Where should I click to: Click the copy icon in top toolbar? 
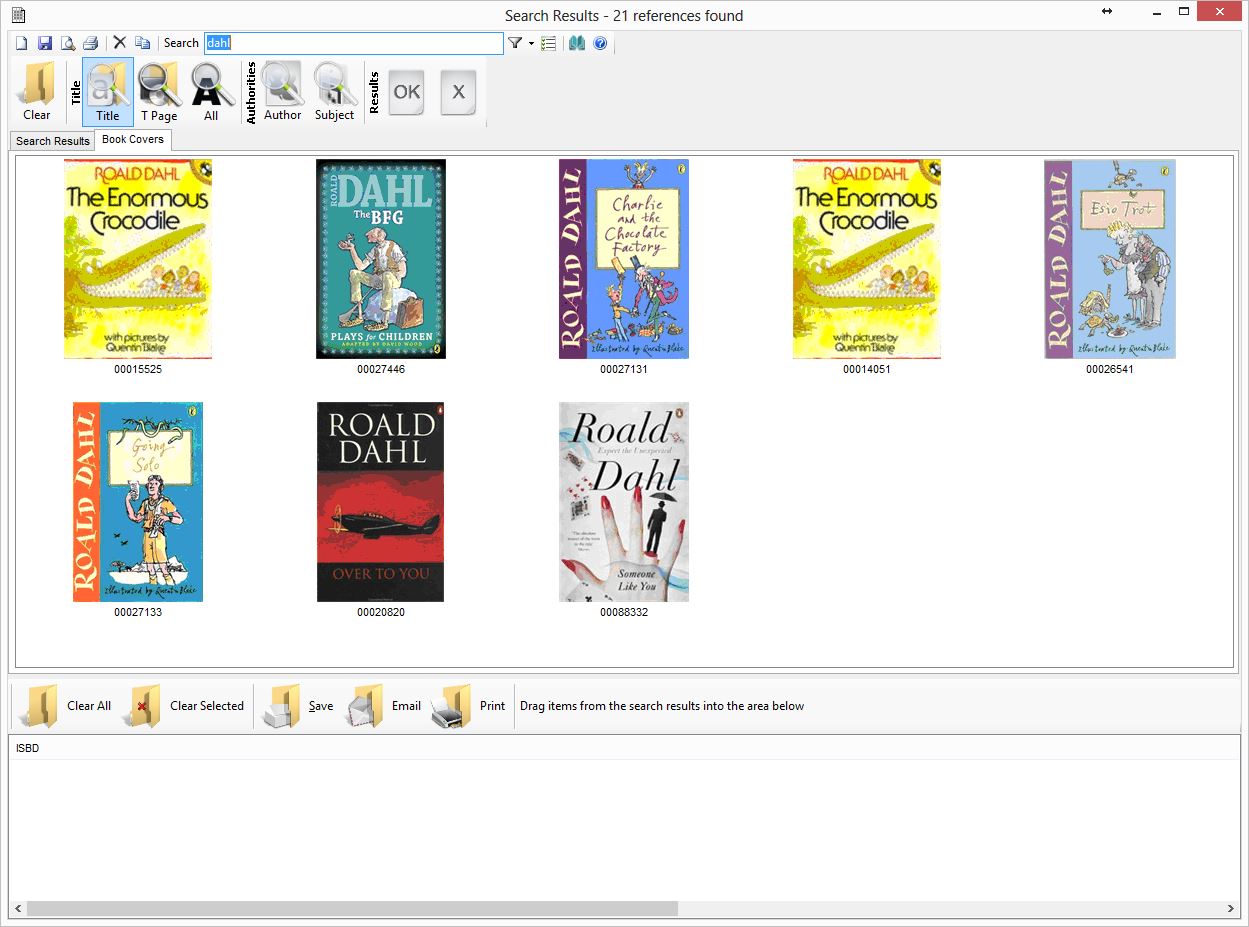(142, 43)
